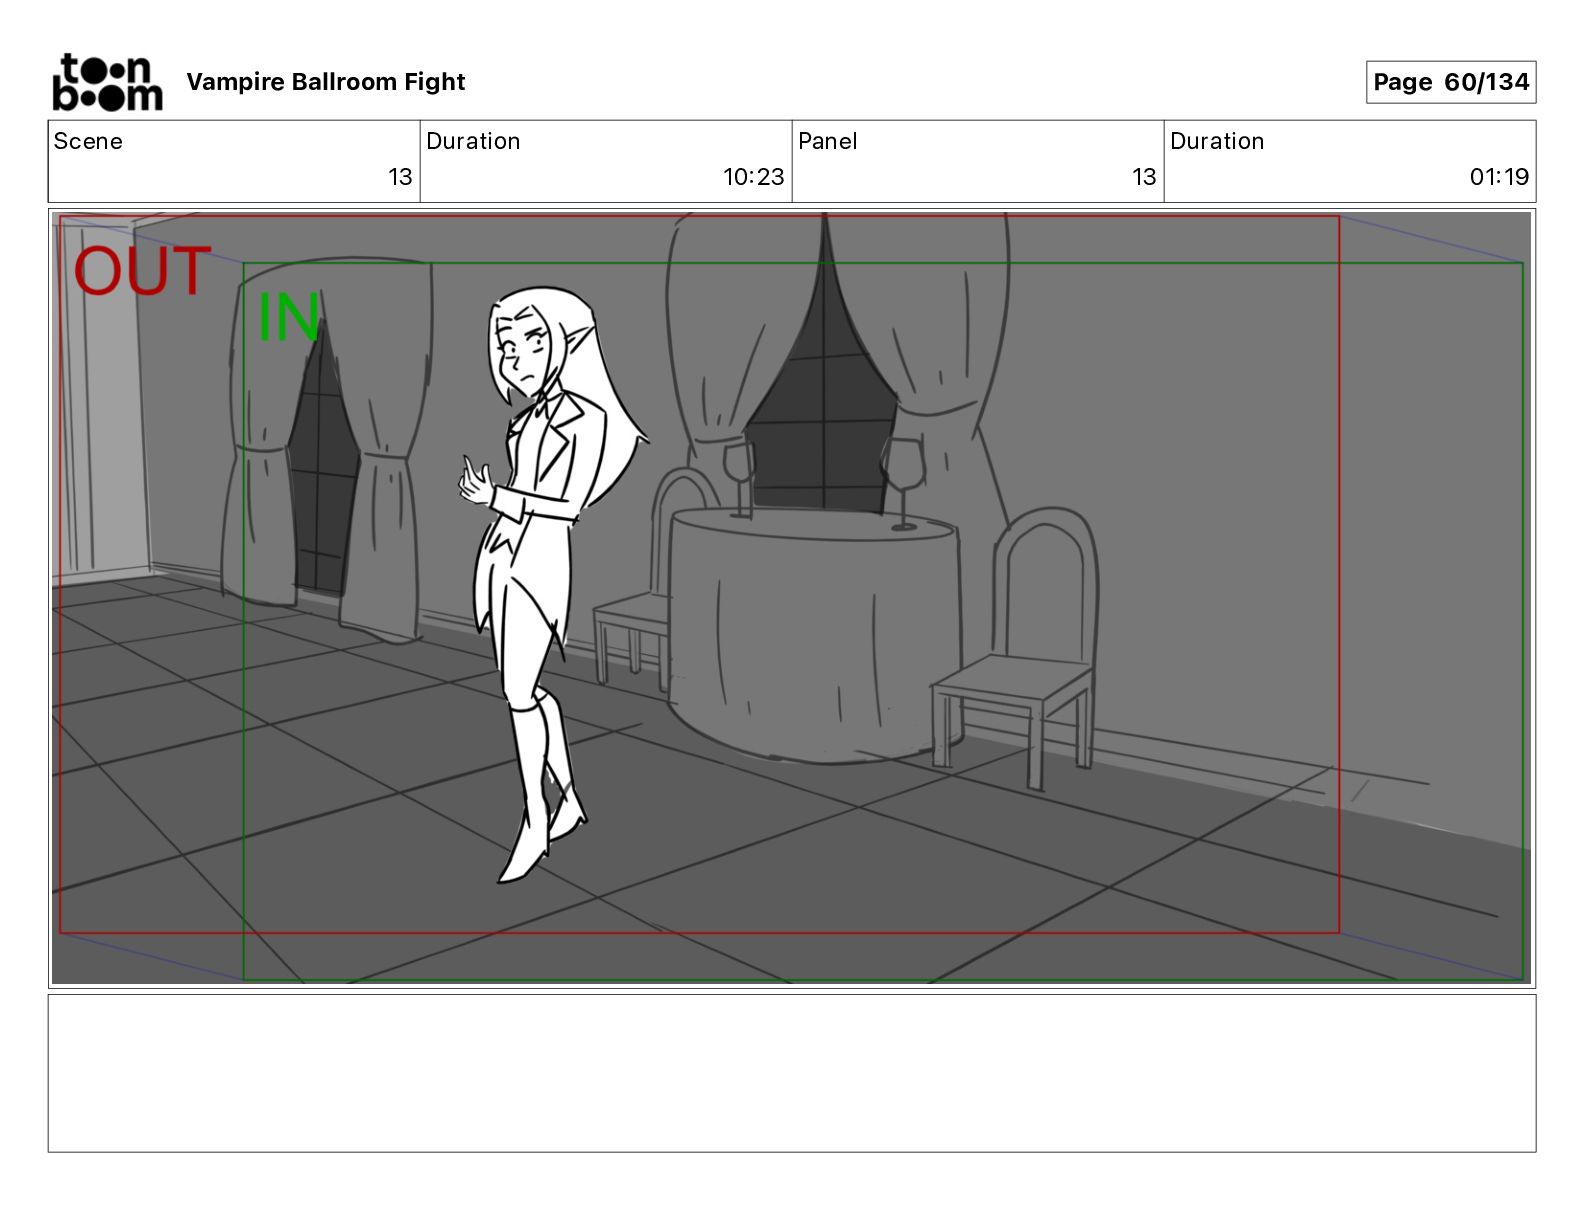This screenshot has height=1224, width=1584.
Task: Click the empty notes box below the panel
Action: coord(791,1073)
